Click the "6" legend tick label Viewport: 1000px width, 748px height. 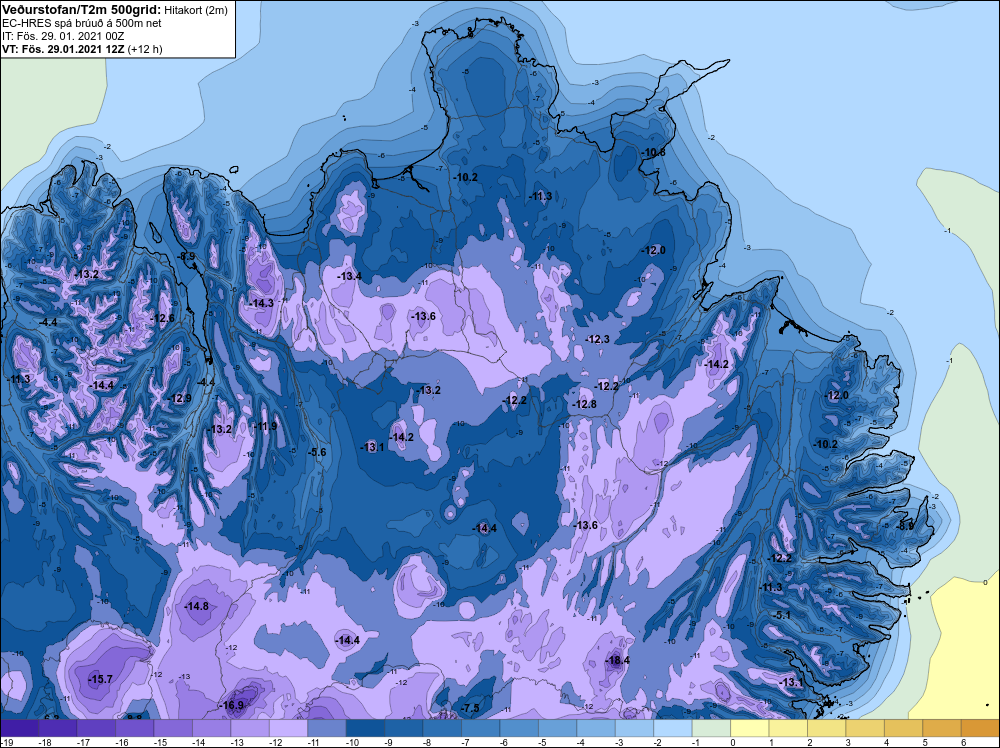pos(963,742)
